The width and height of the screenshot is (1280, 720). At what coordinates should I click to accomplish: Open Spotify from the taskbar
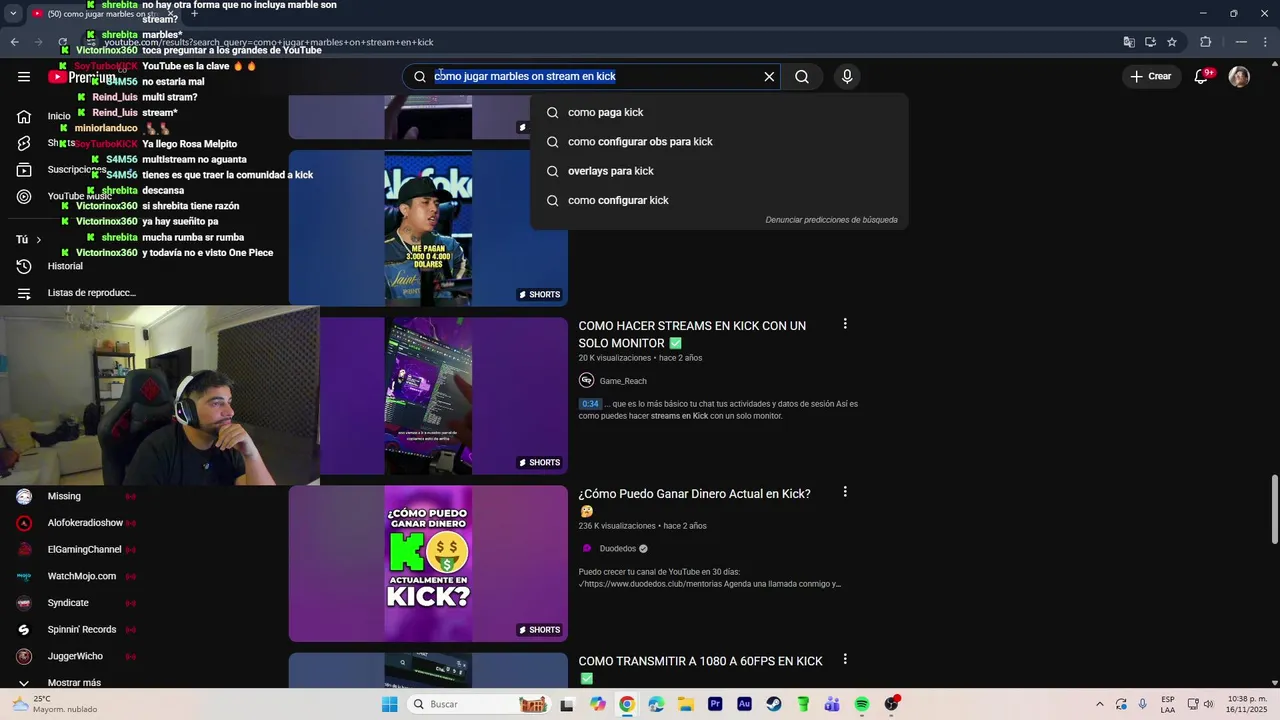pyautogui.click(x=862, y=704)
